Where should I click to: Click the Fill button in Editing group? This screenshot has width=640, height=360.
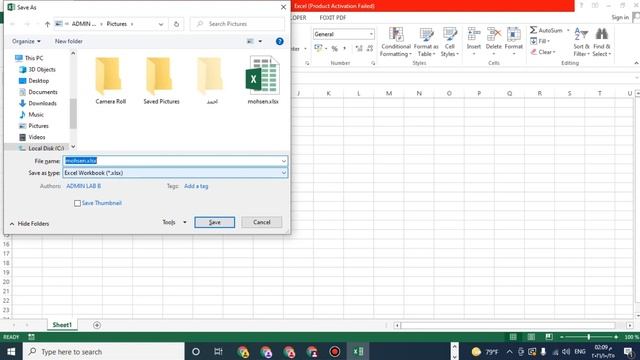540,41
